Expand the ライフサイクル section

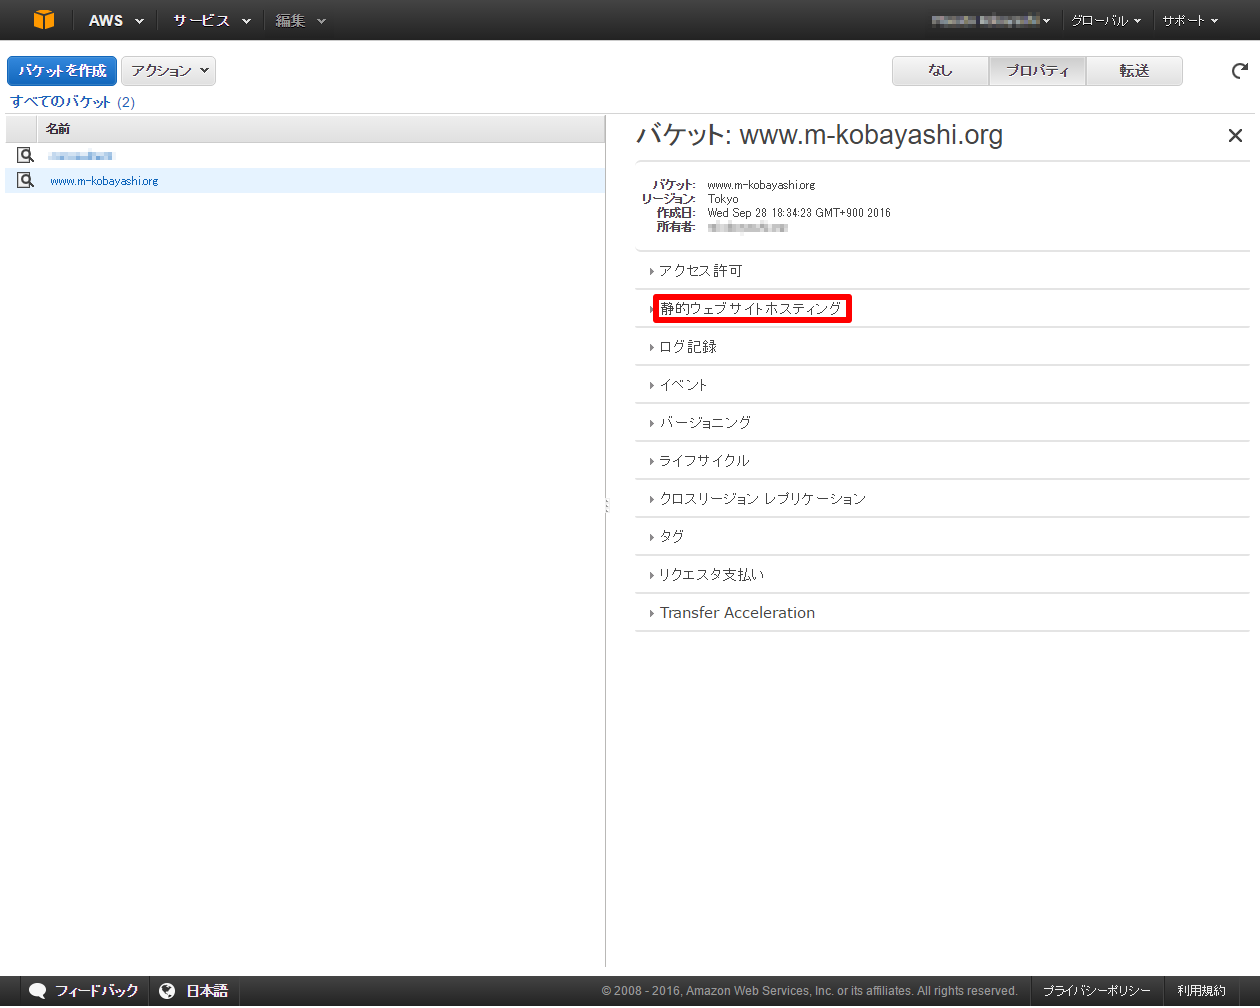[x=942, y=460]
